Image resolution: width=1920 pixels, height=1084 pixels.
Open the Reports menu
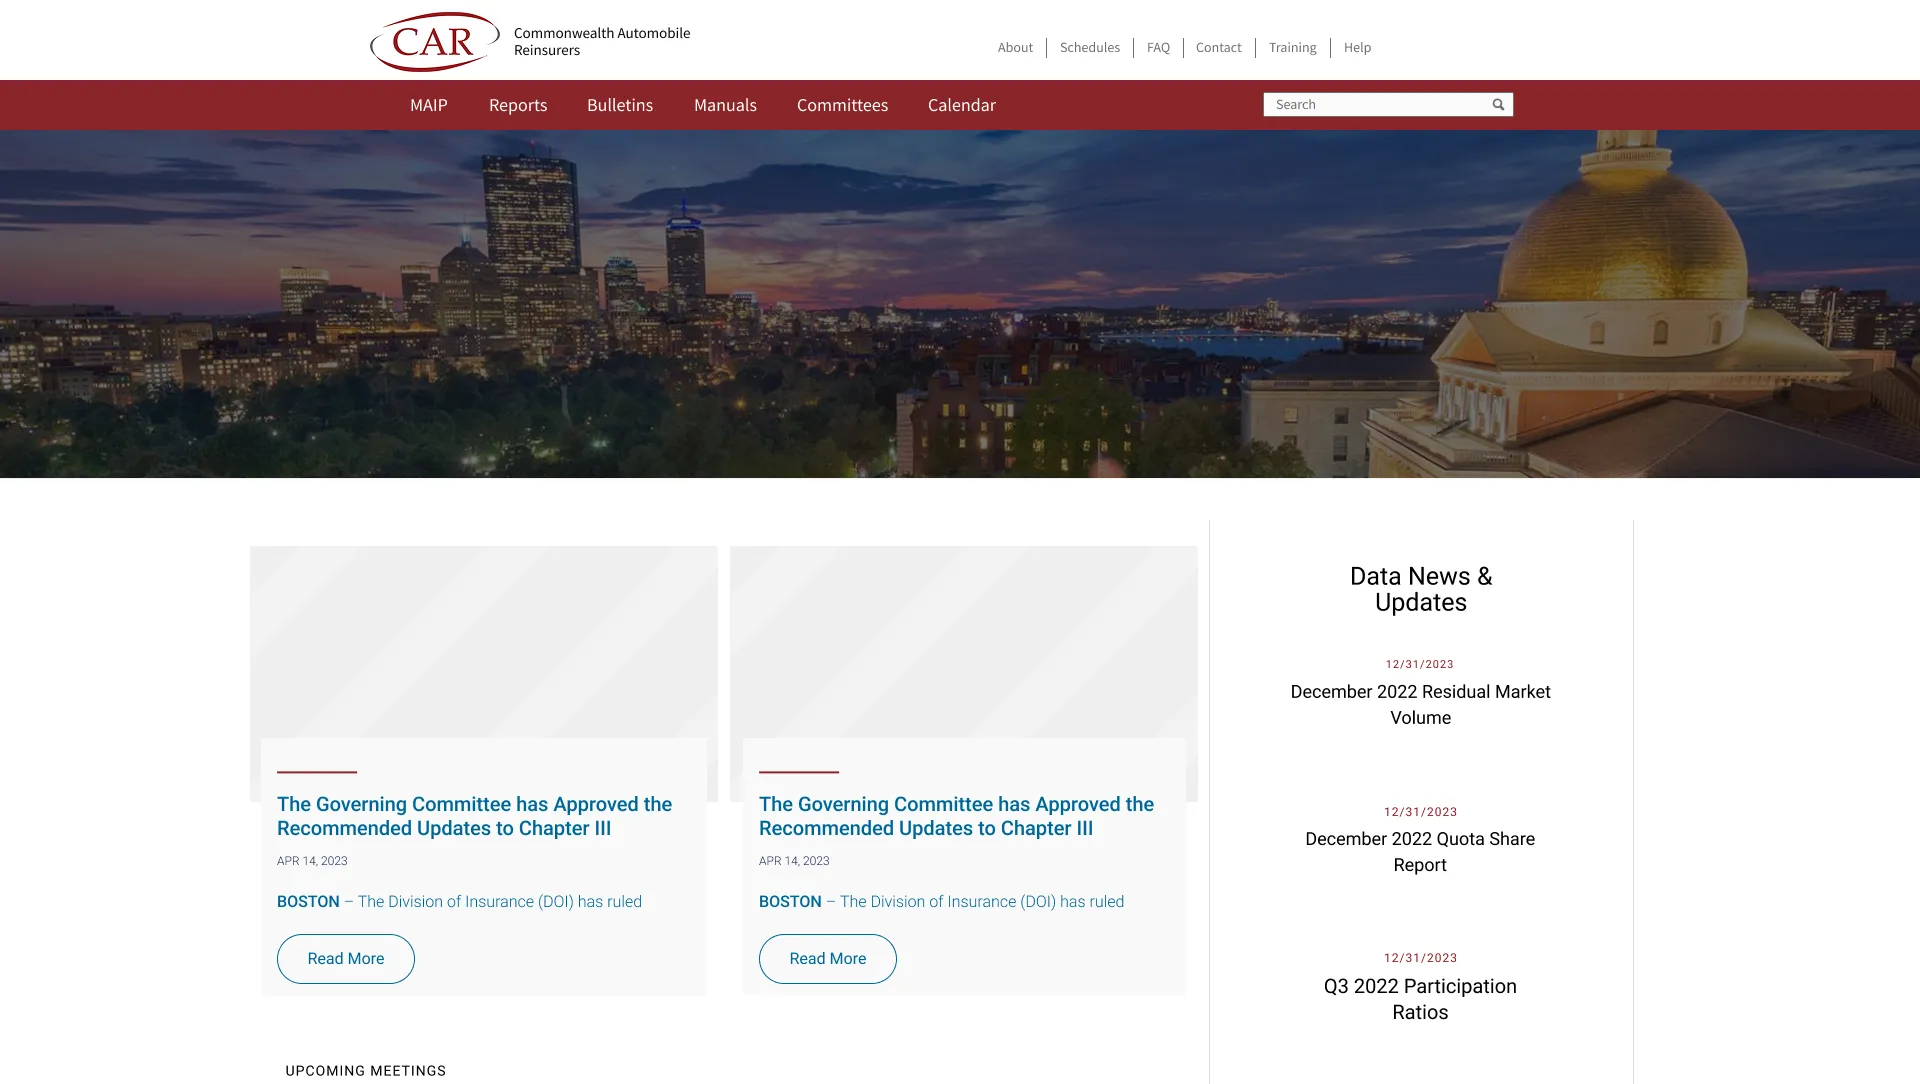[517, 105]
